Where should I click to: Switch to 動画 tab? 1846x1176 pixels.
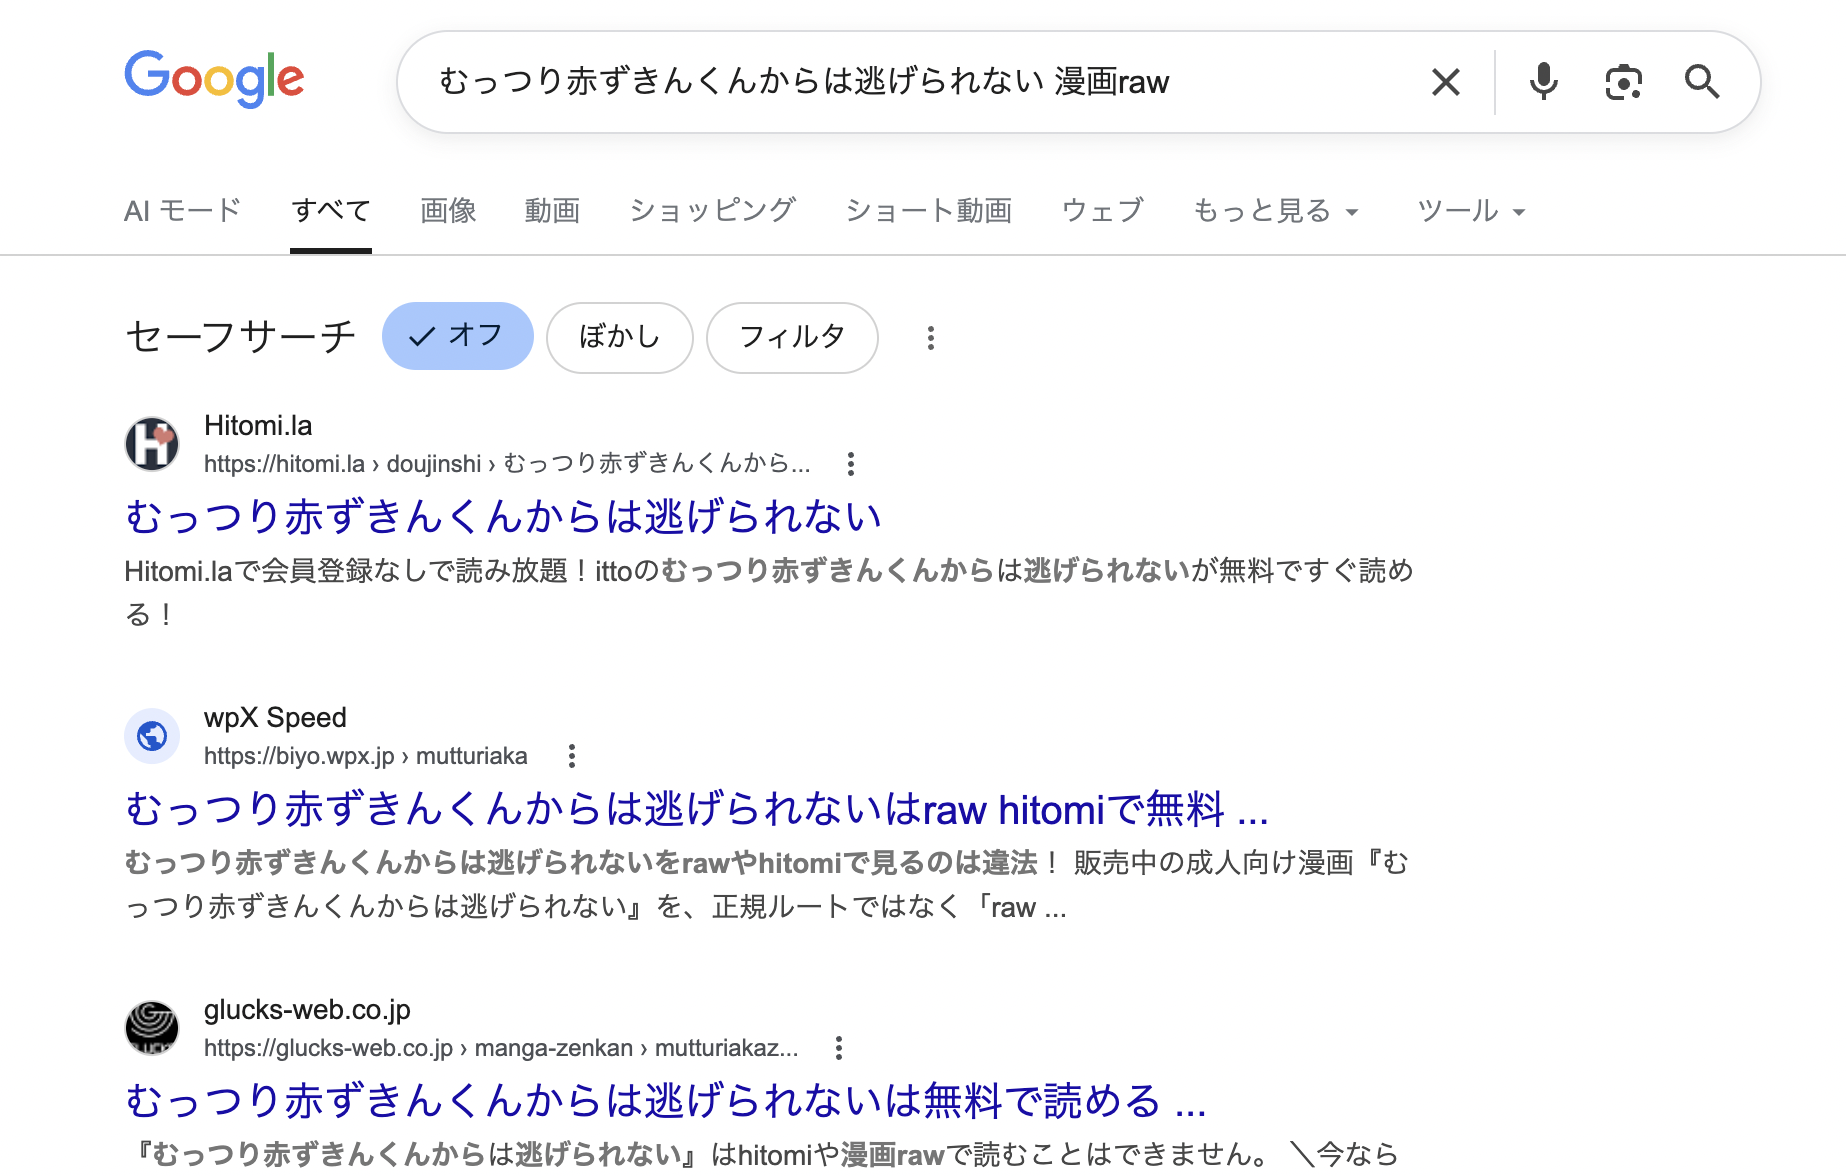[552, 211]
